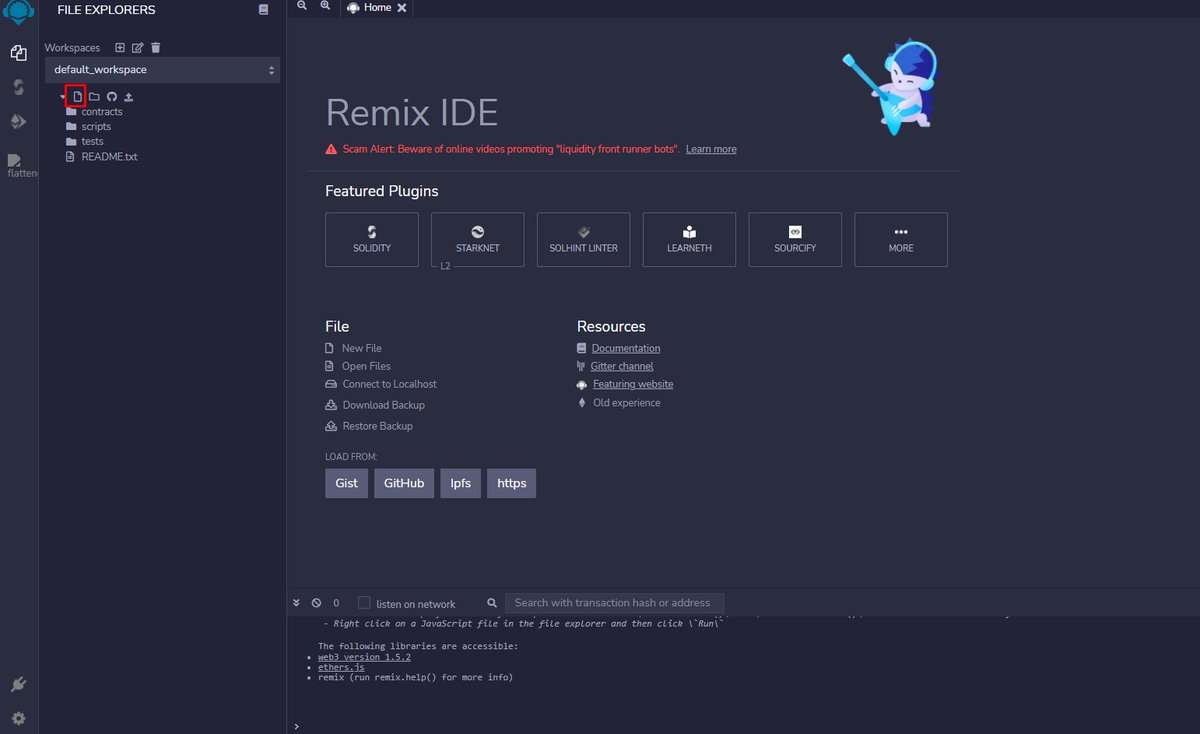Open the Gitter channel link

click(622, 366)
